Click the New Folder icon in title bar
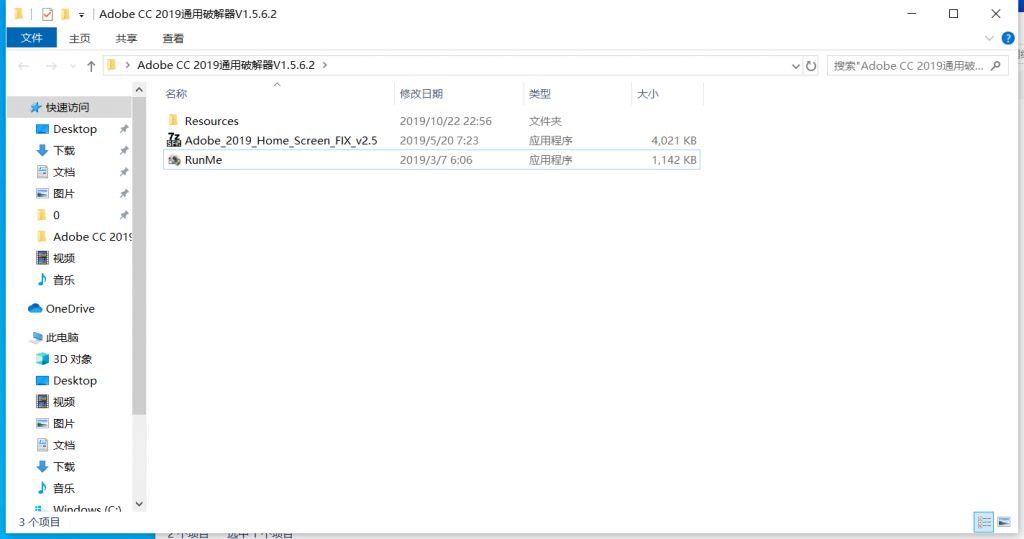 65,14
